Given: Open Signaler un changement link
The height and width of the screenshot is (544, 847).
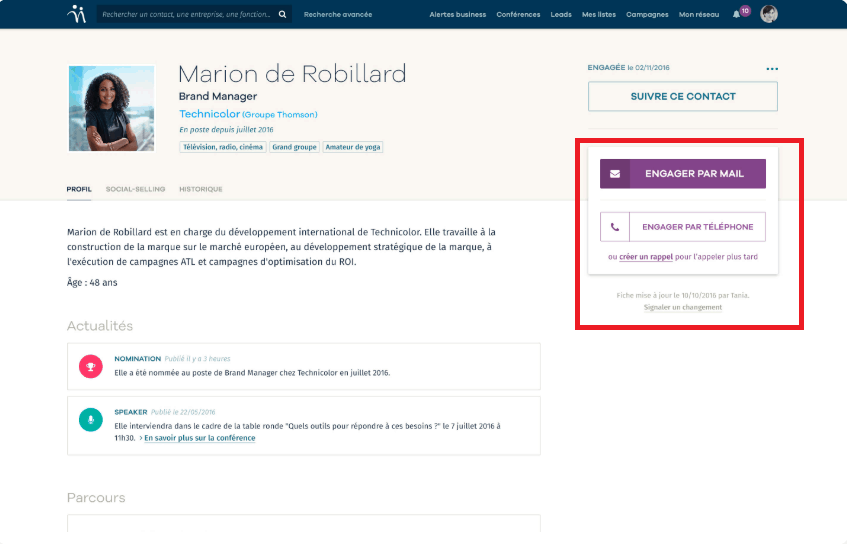Looking at the screenshot, I should (683, 307).
